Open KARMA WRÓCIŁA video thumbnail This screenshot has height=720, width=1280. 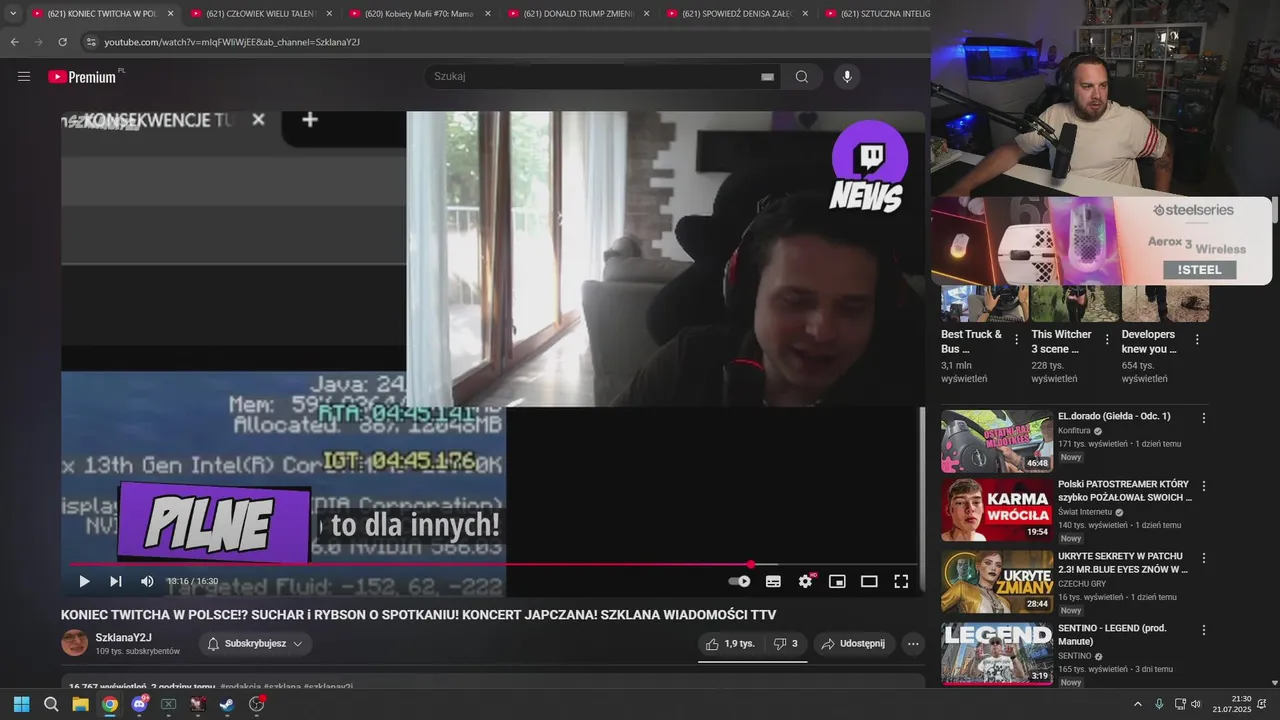point(997,510)
